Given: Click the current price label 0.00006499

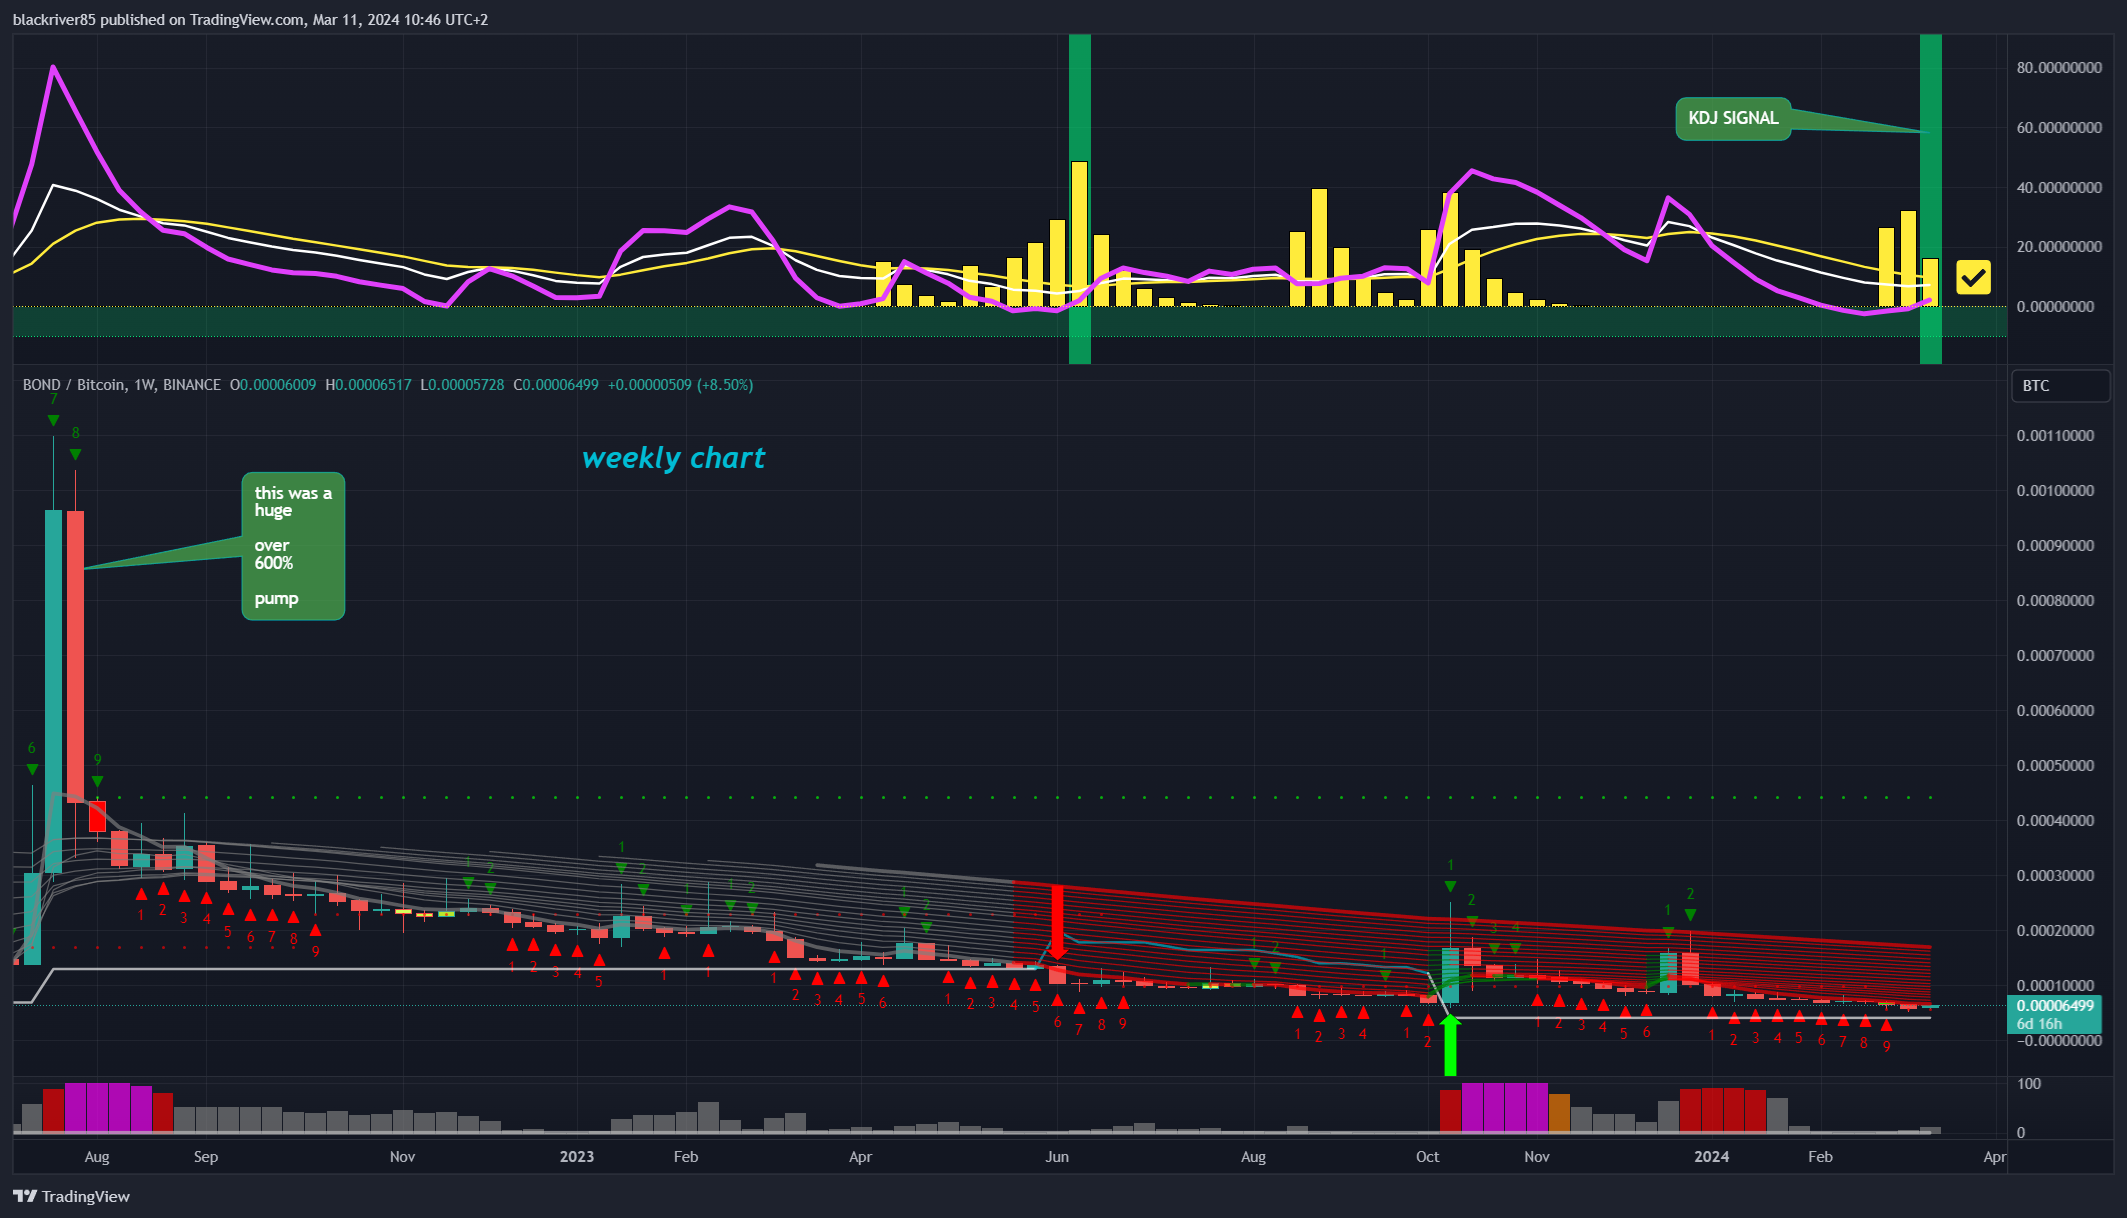Looking at the screenshot, I should coord(2055,1006).
